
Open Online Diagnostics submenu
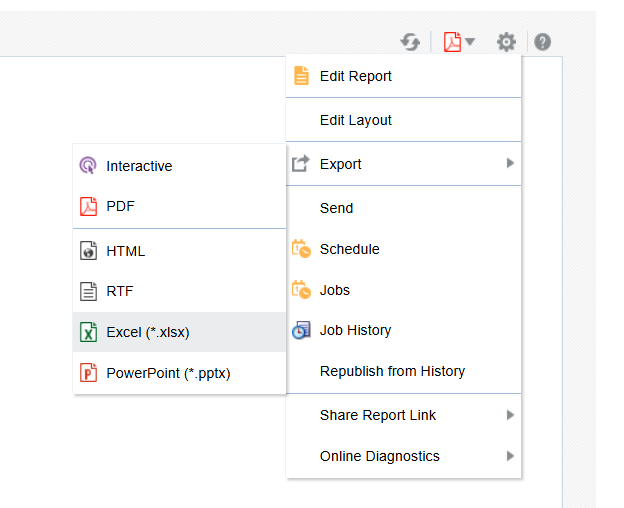(x=404, y=456)
